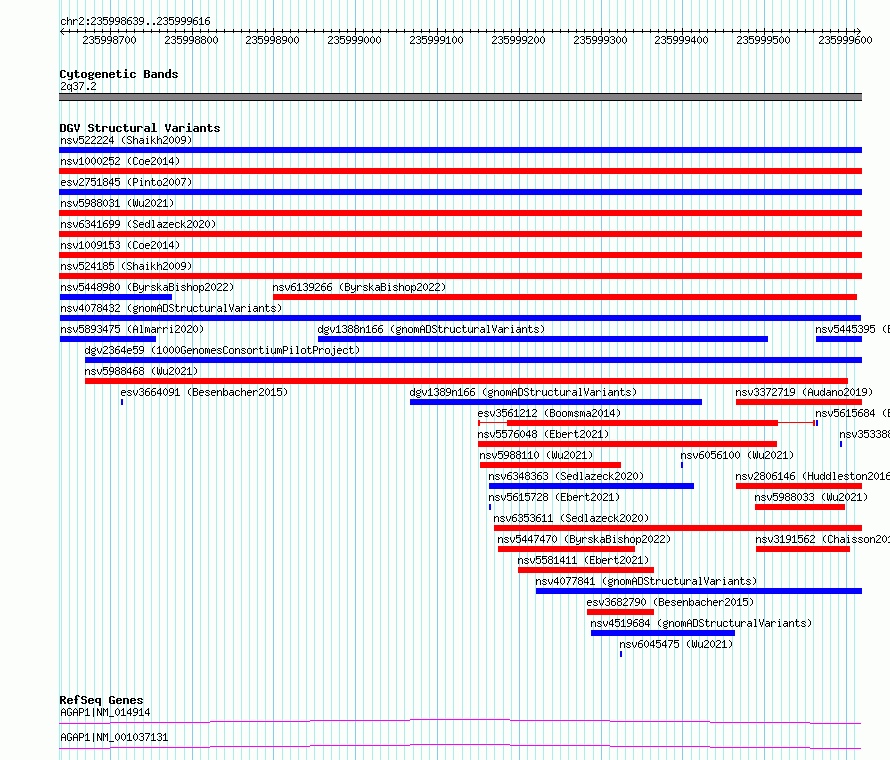Click dgv2364e59 (1000GenomesConsortiumPilotProject) label
Viewport: 890px width, 760px height.
(222, 350)
